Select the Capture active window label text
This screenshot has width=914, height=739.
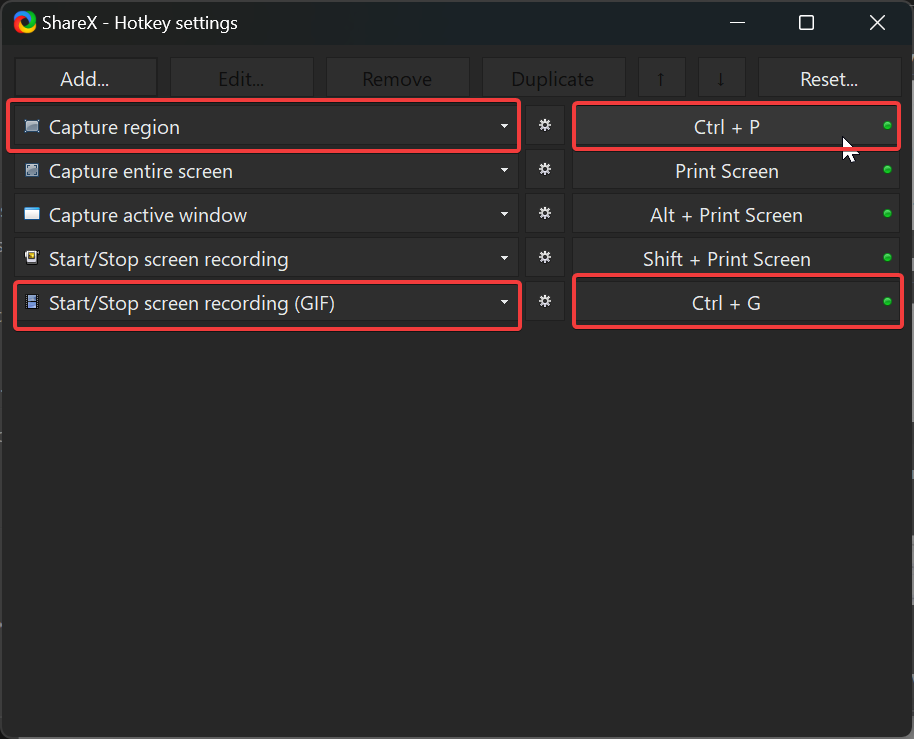tap(148, 216)
